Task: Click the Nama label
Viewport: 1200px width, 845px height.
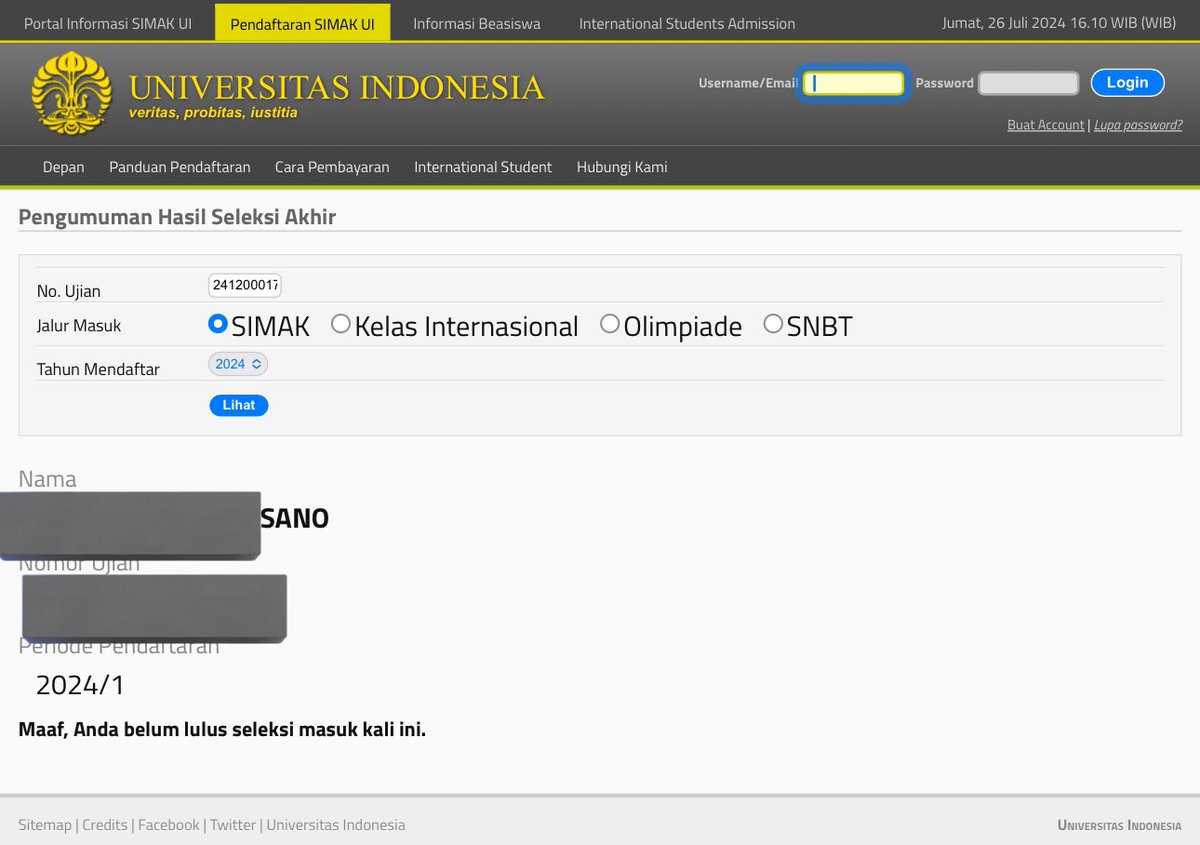Action: (47, 479)
